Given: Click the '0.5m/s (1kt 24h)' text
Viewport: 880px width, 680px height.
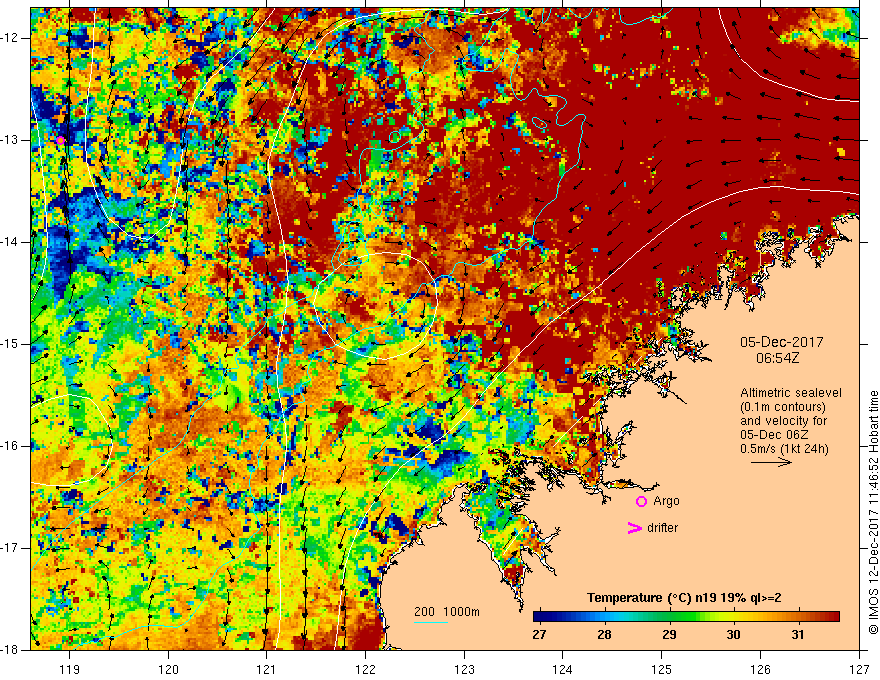Looking at the screenshot, I should click(x=784, y=449).
